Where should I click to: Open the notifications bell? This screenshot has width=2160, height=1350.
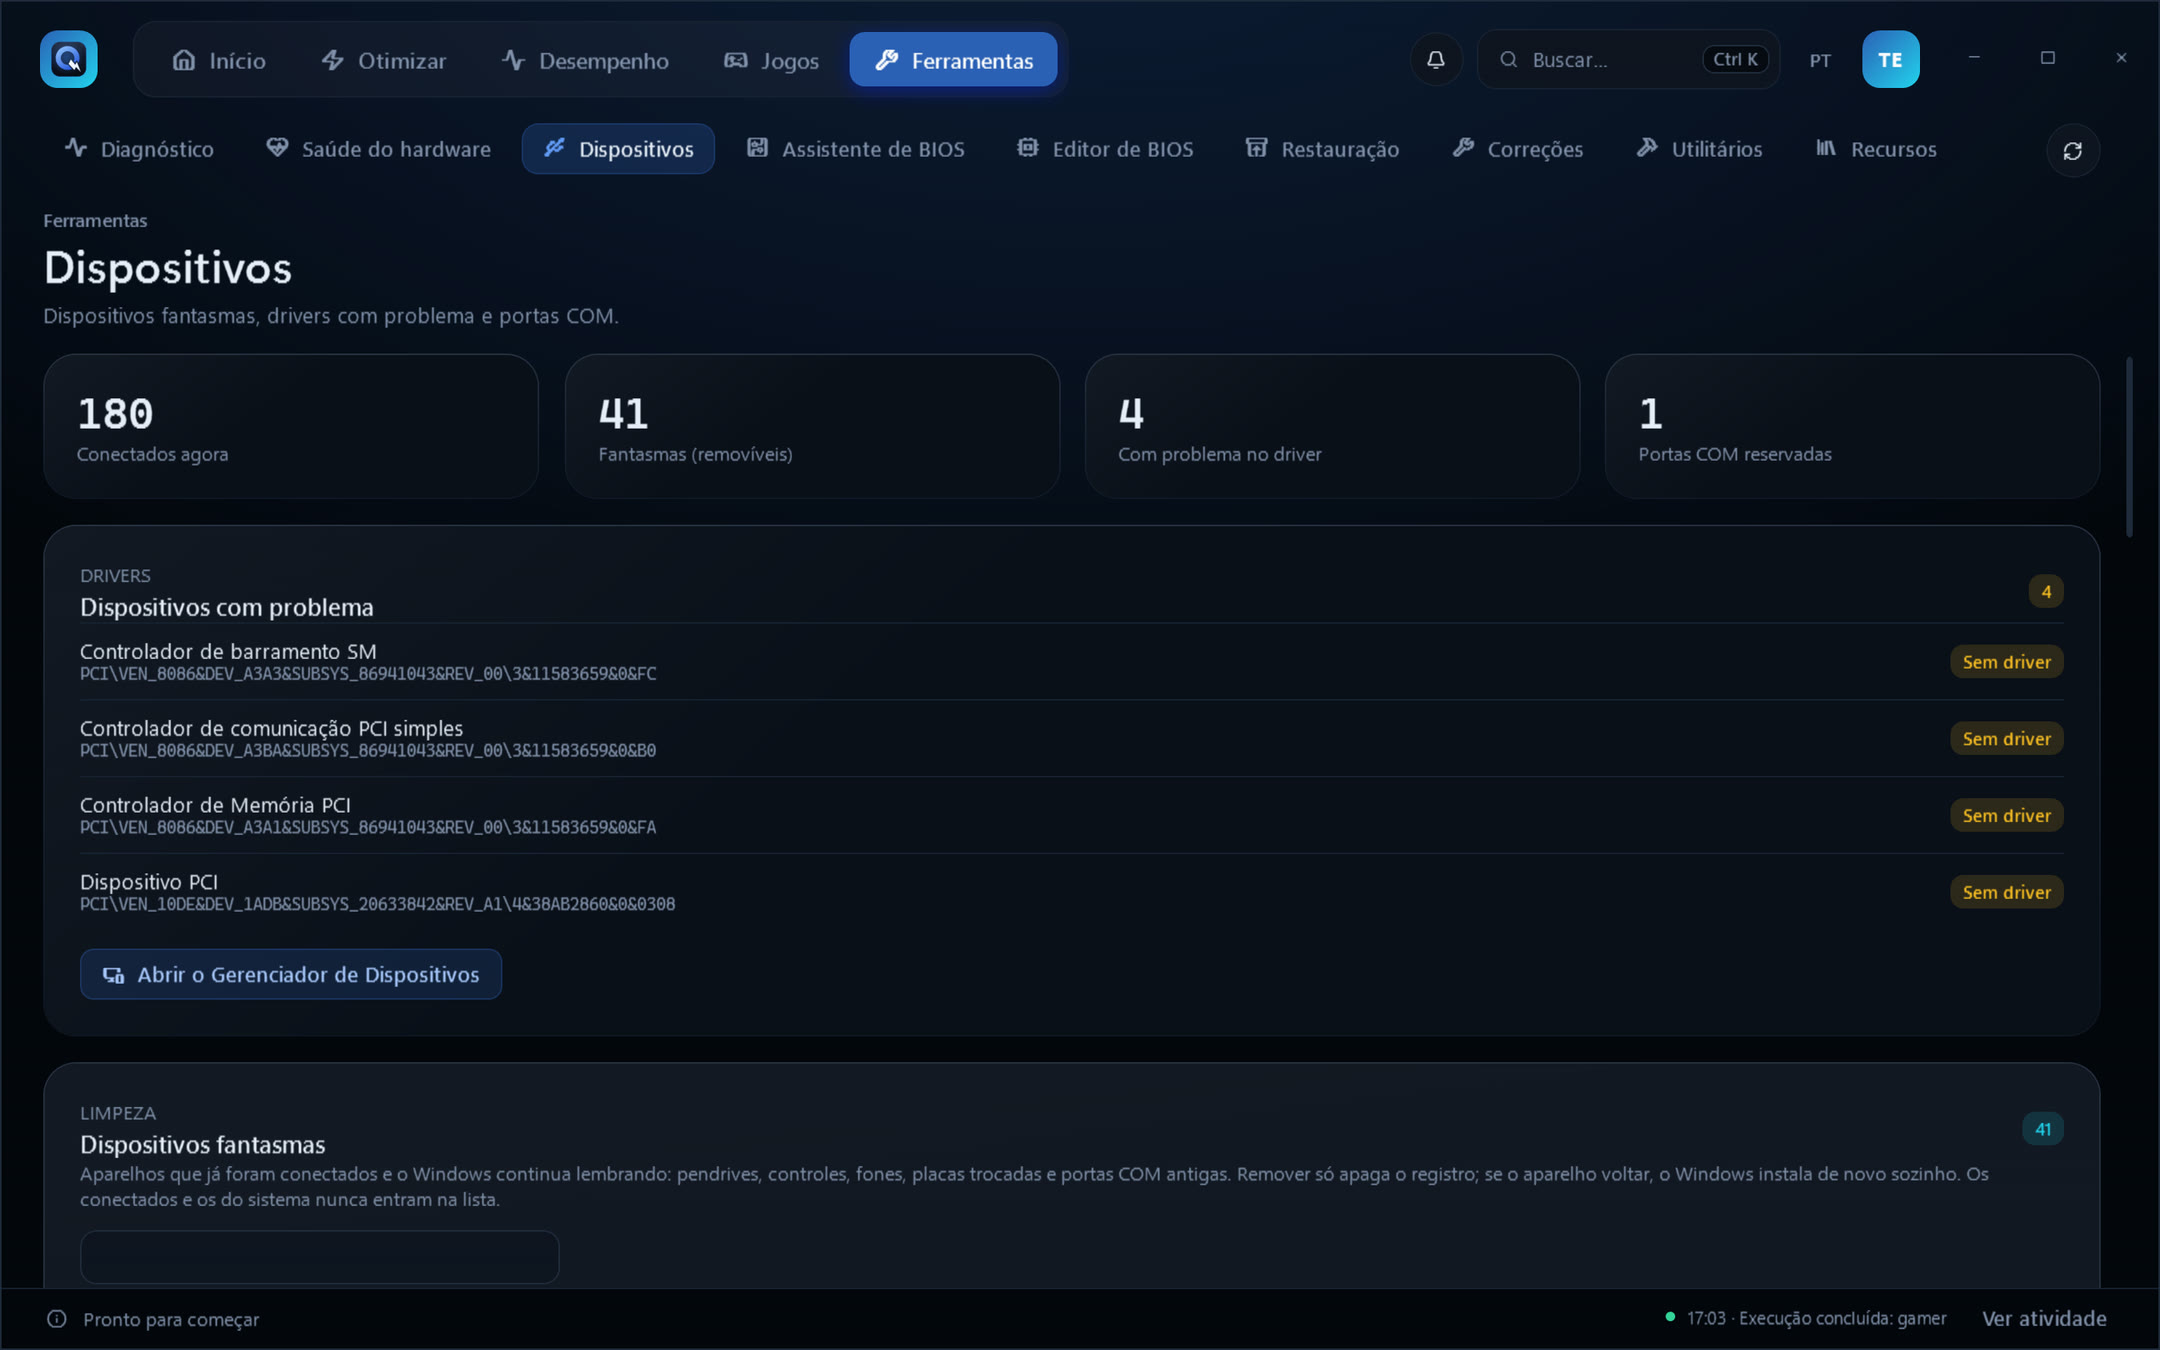(1436, 60)
